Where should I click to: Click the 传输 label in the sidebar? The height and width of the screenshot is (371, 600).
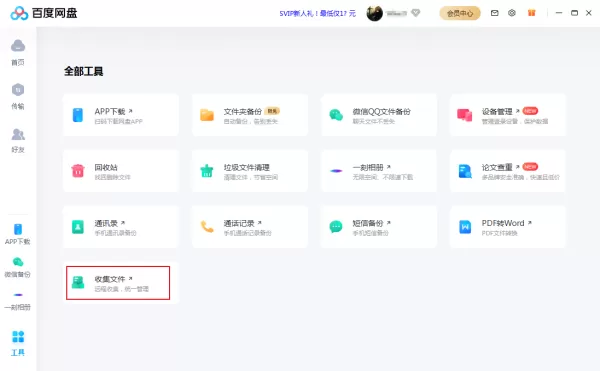18,106
